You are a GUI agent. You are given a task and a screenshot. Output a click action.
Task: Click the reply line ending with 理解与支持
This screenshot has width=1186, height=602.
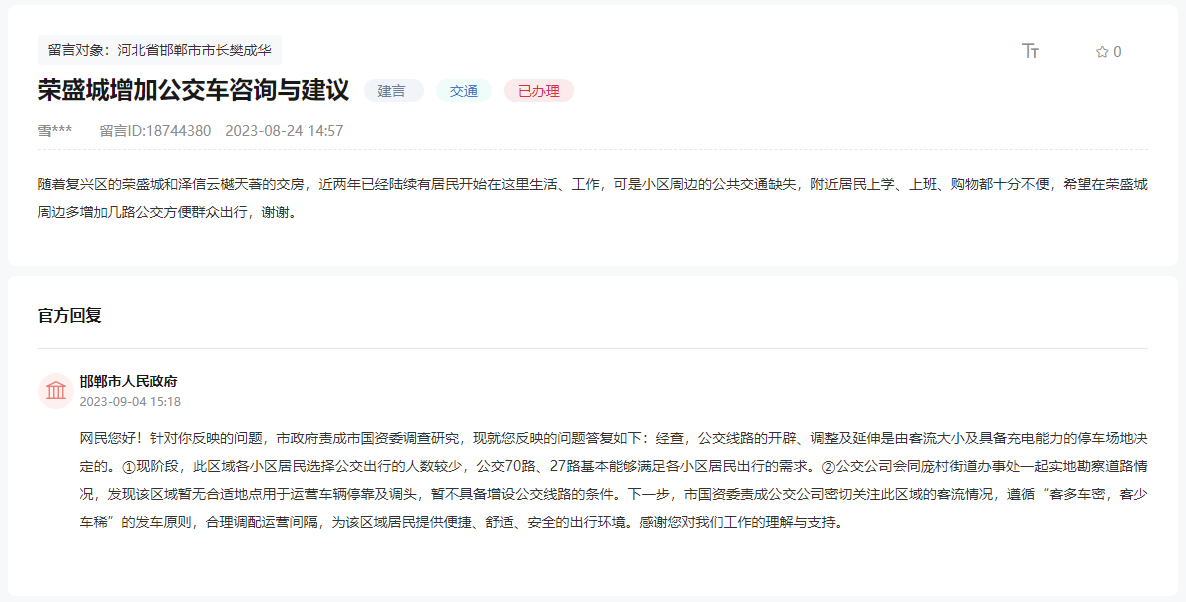(x=461, y=522)
